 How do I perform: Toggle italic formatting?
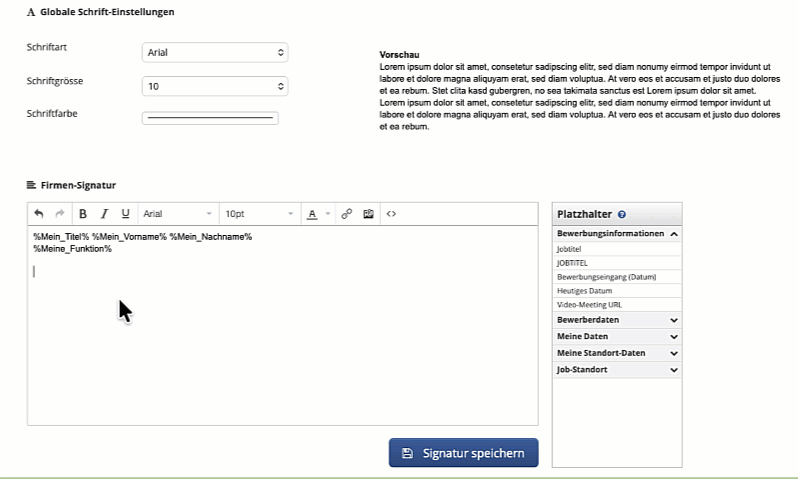click(104, 214)
